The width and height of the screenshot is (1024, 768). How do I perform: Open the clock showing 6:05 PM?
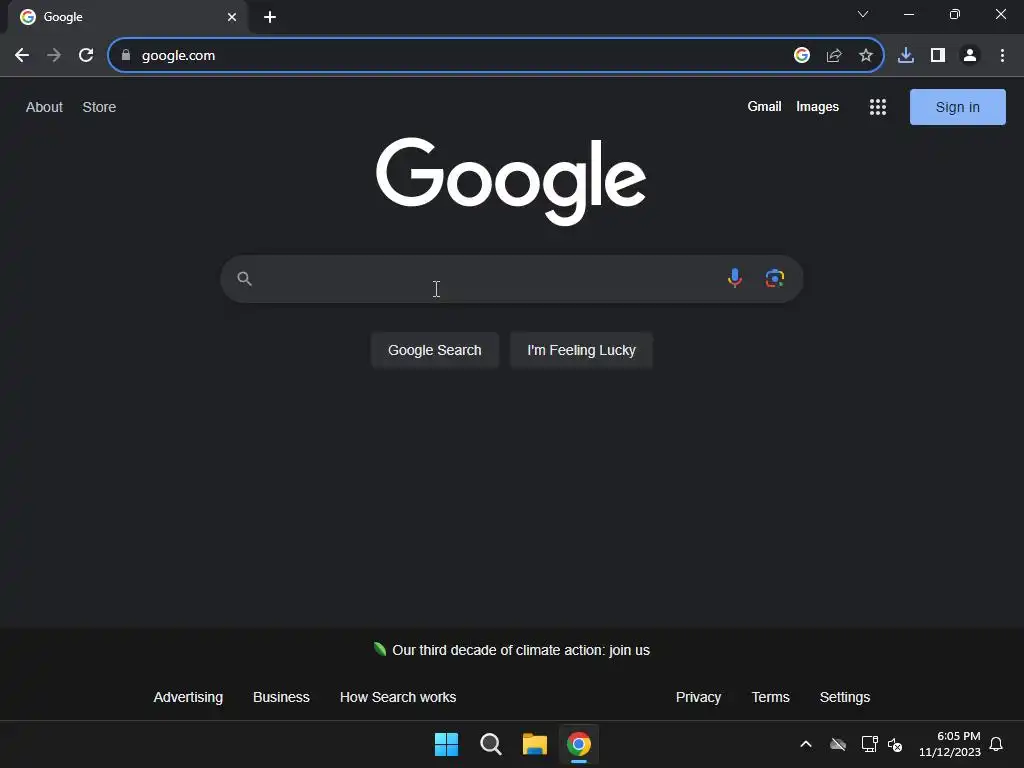pyautogui.click(x=950, y=744)
